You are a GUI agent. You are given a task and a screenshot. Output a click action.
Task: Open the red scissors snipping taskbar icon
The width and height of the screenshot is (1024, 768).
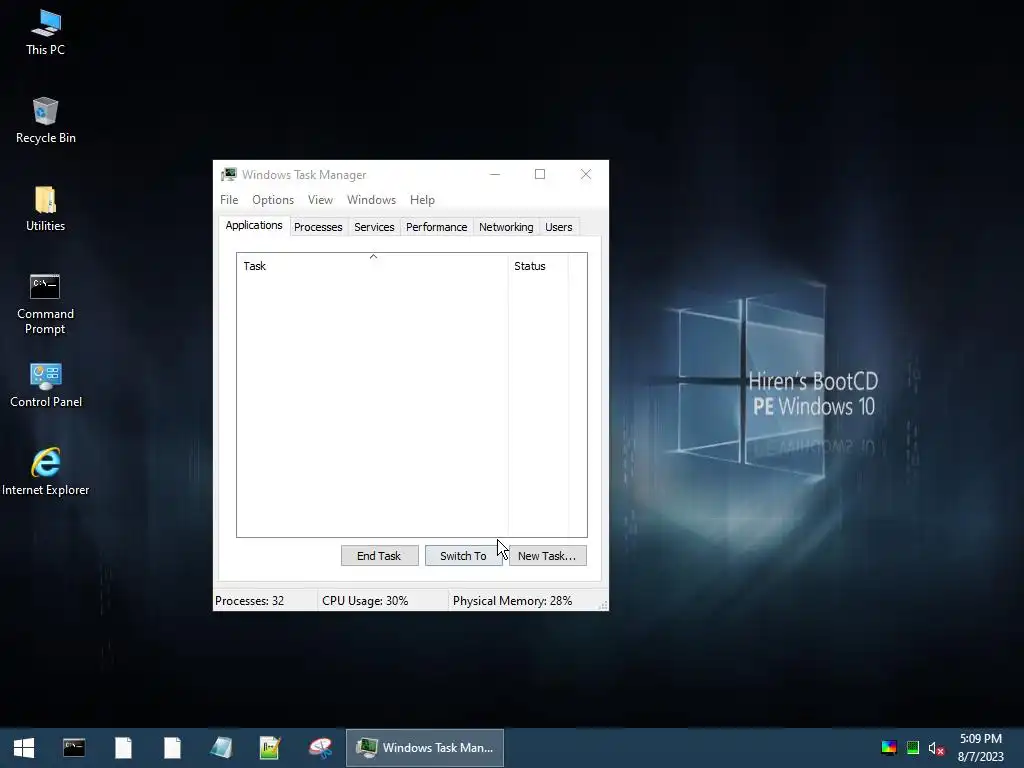pyautogui.click(x=320, y=748)
